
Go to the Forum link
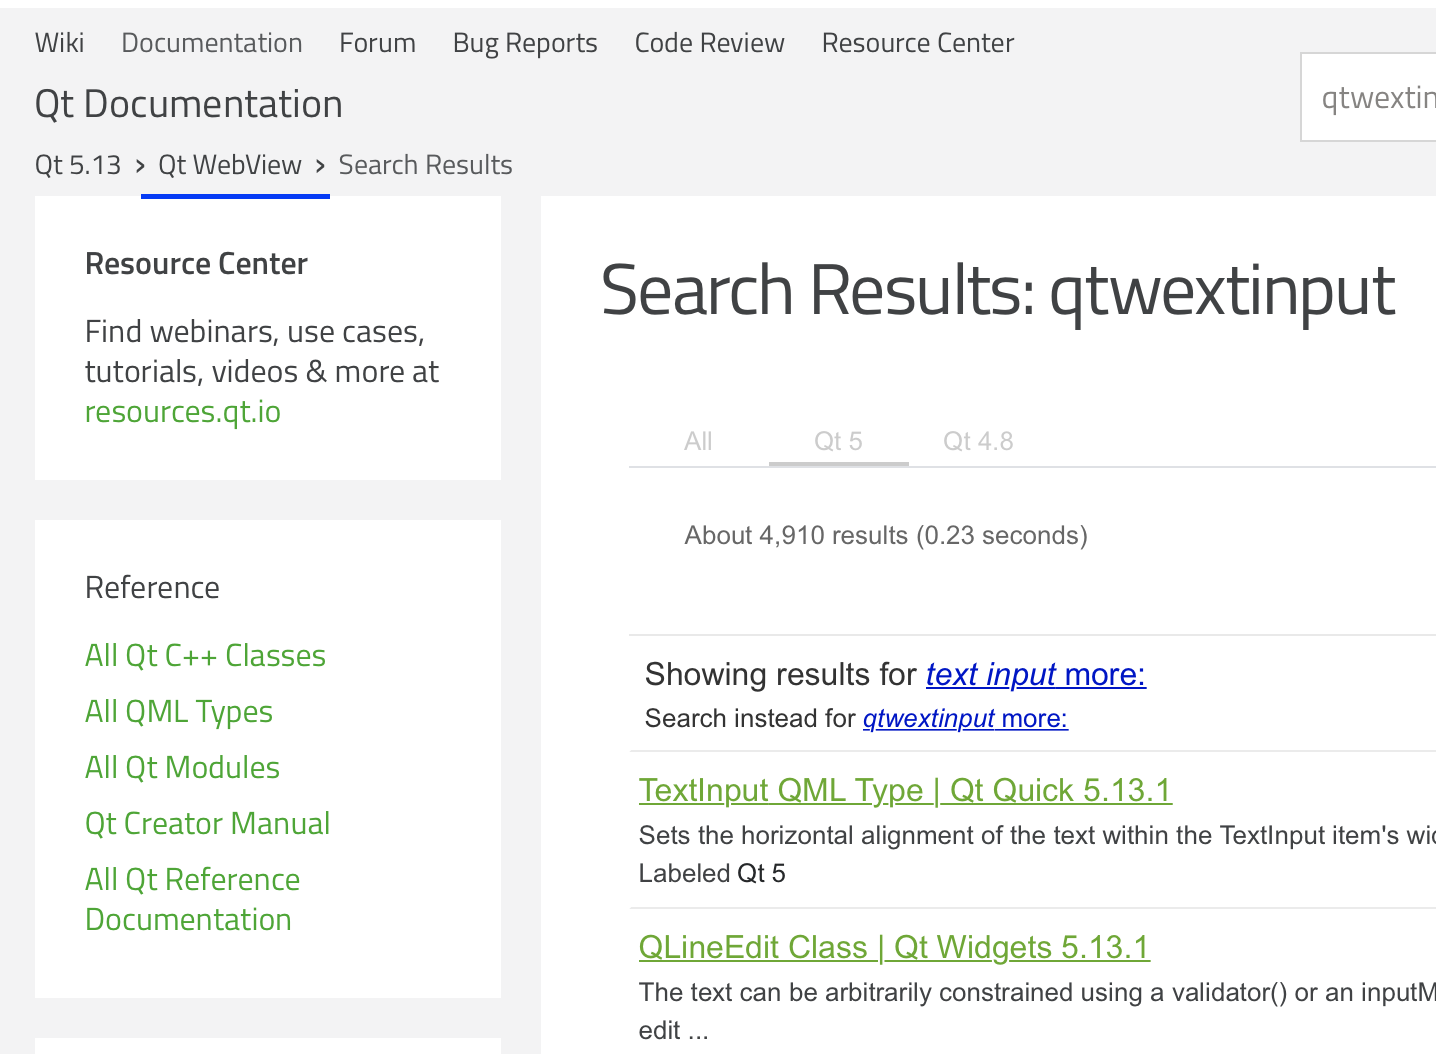pyautogui.click(x=377, y=43)
